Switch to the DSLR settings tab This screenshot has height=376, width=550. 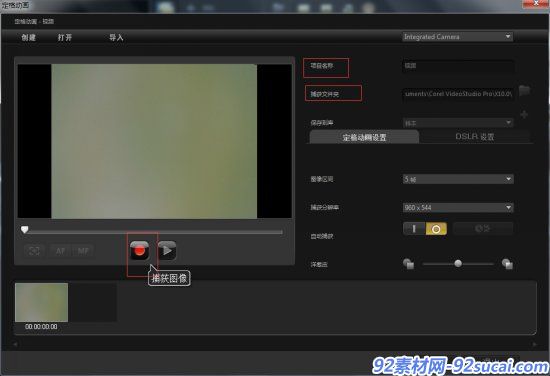pos(475,136)
